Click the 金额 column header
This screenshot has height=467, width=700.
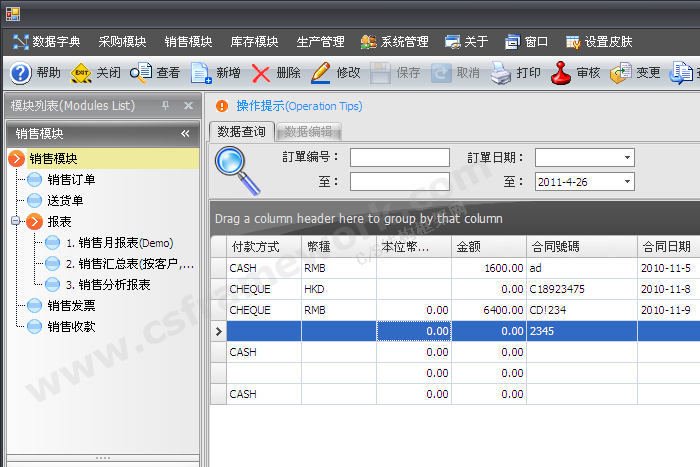pyautogui.click(x=488, y=246)
